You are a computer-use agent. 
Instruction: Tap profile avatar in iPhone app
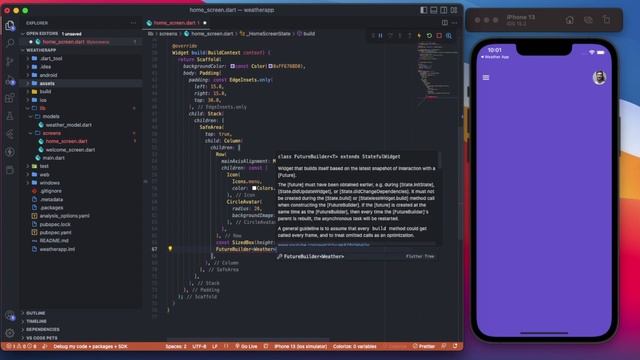pyautogui.click(x=599, y=78)
